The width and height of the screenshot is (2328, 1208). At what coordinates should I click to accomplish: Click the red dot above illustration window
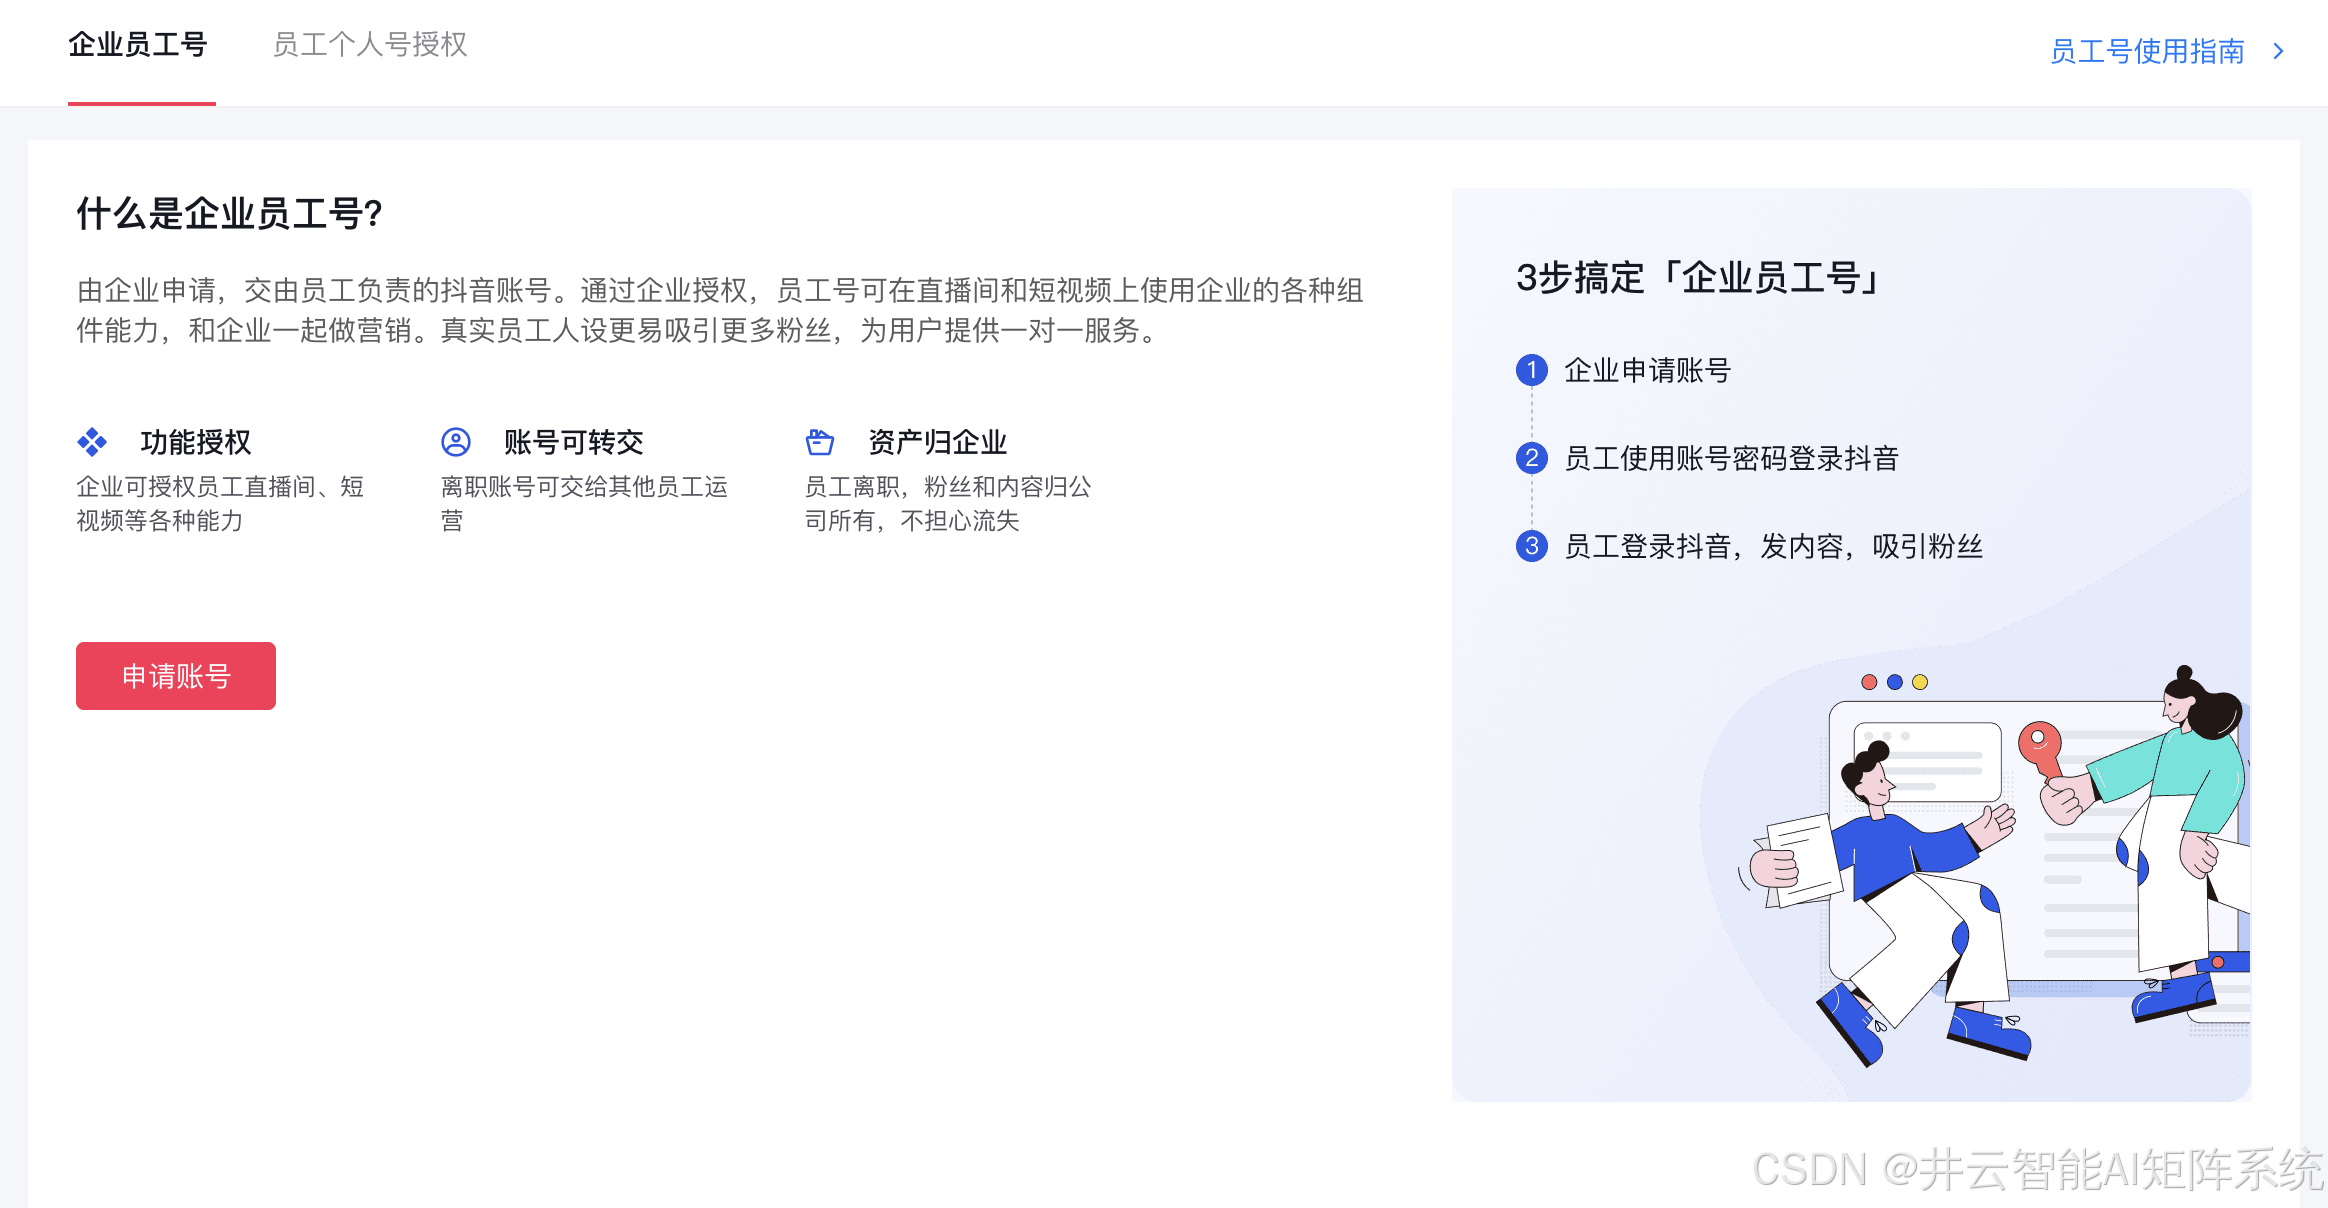[1869, 682]
